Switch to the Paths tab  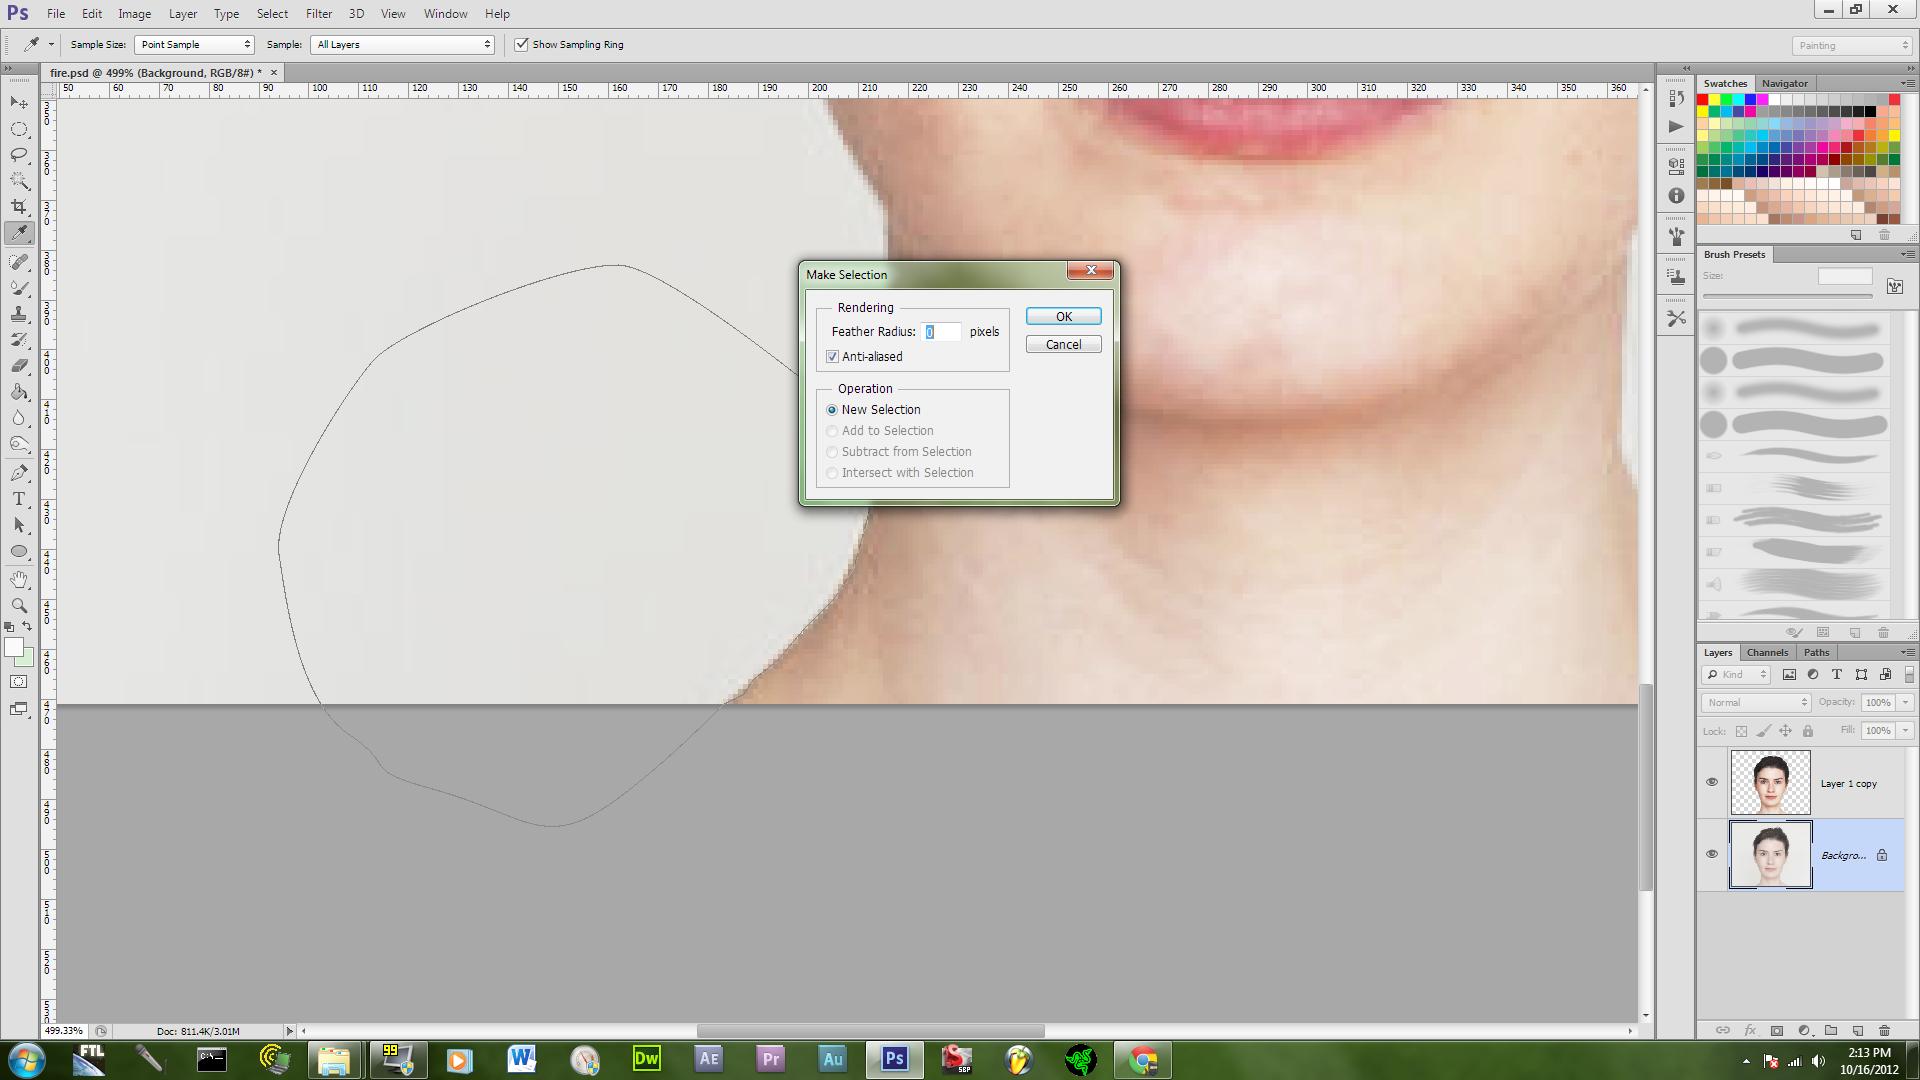click(1816, 652)
